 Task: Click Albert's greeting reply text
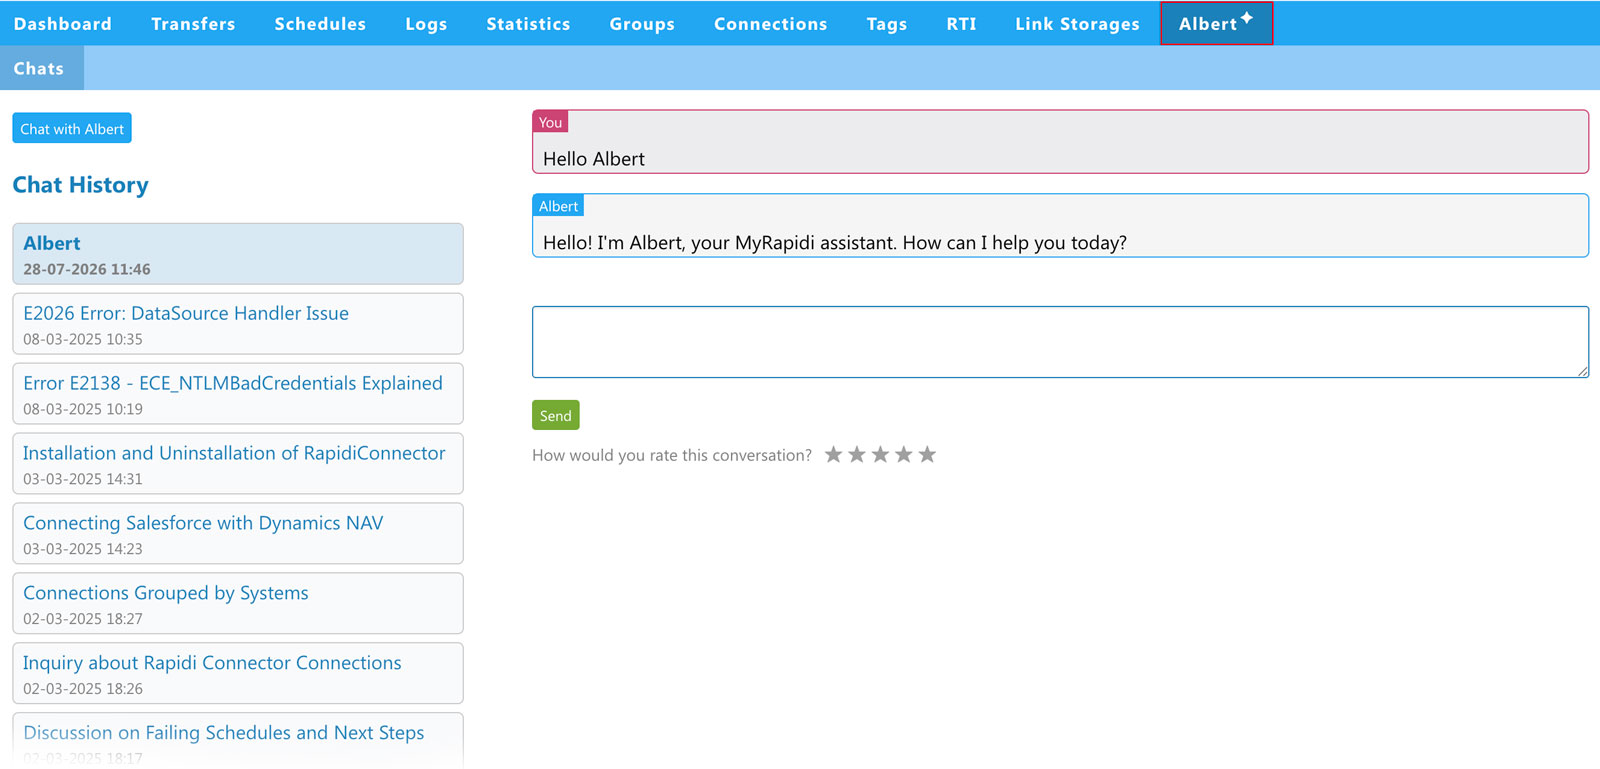[x=835, y=243]
